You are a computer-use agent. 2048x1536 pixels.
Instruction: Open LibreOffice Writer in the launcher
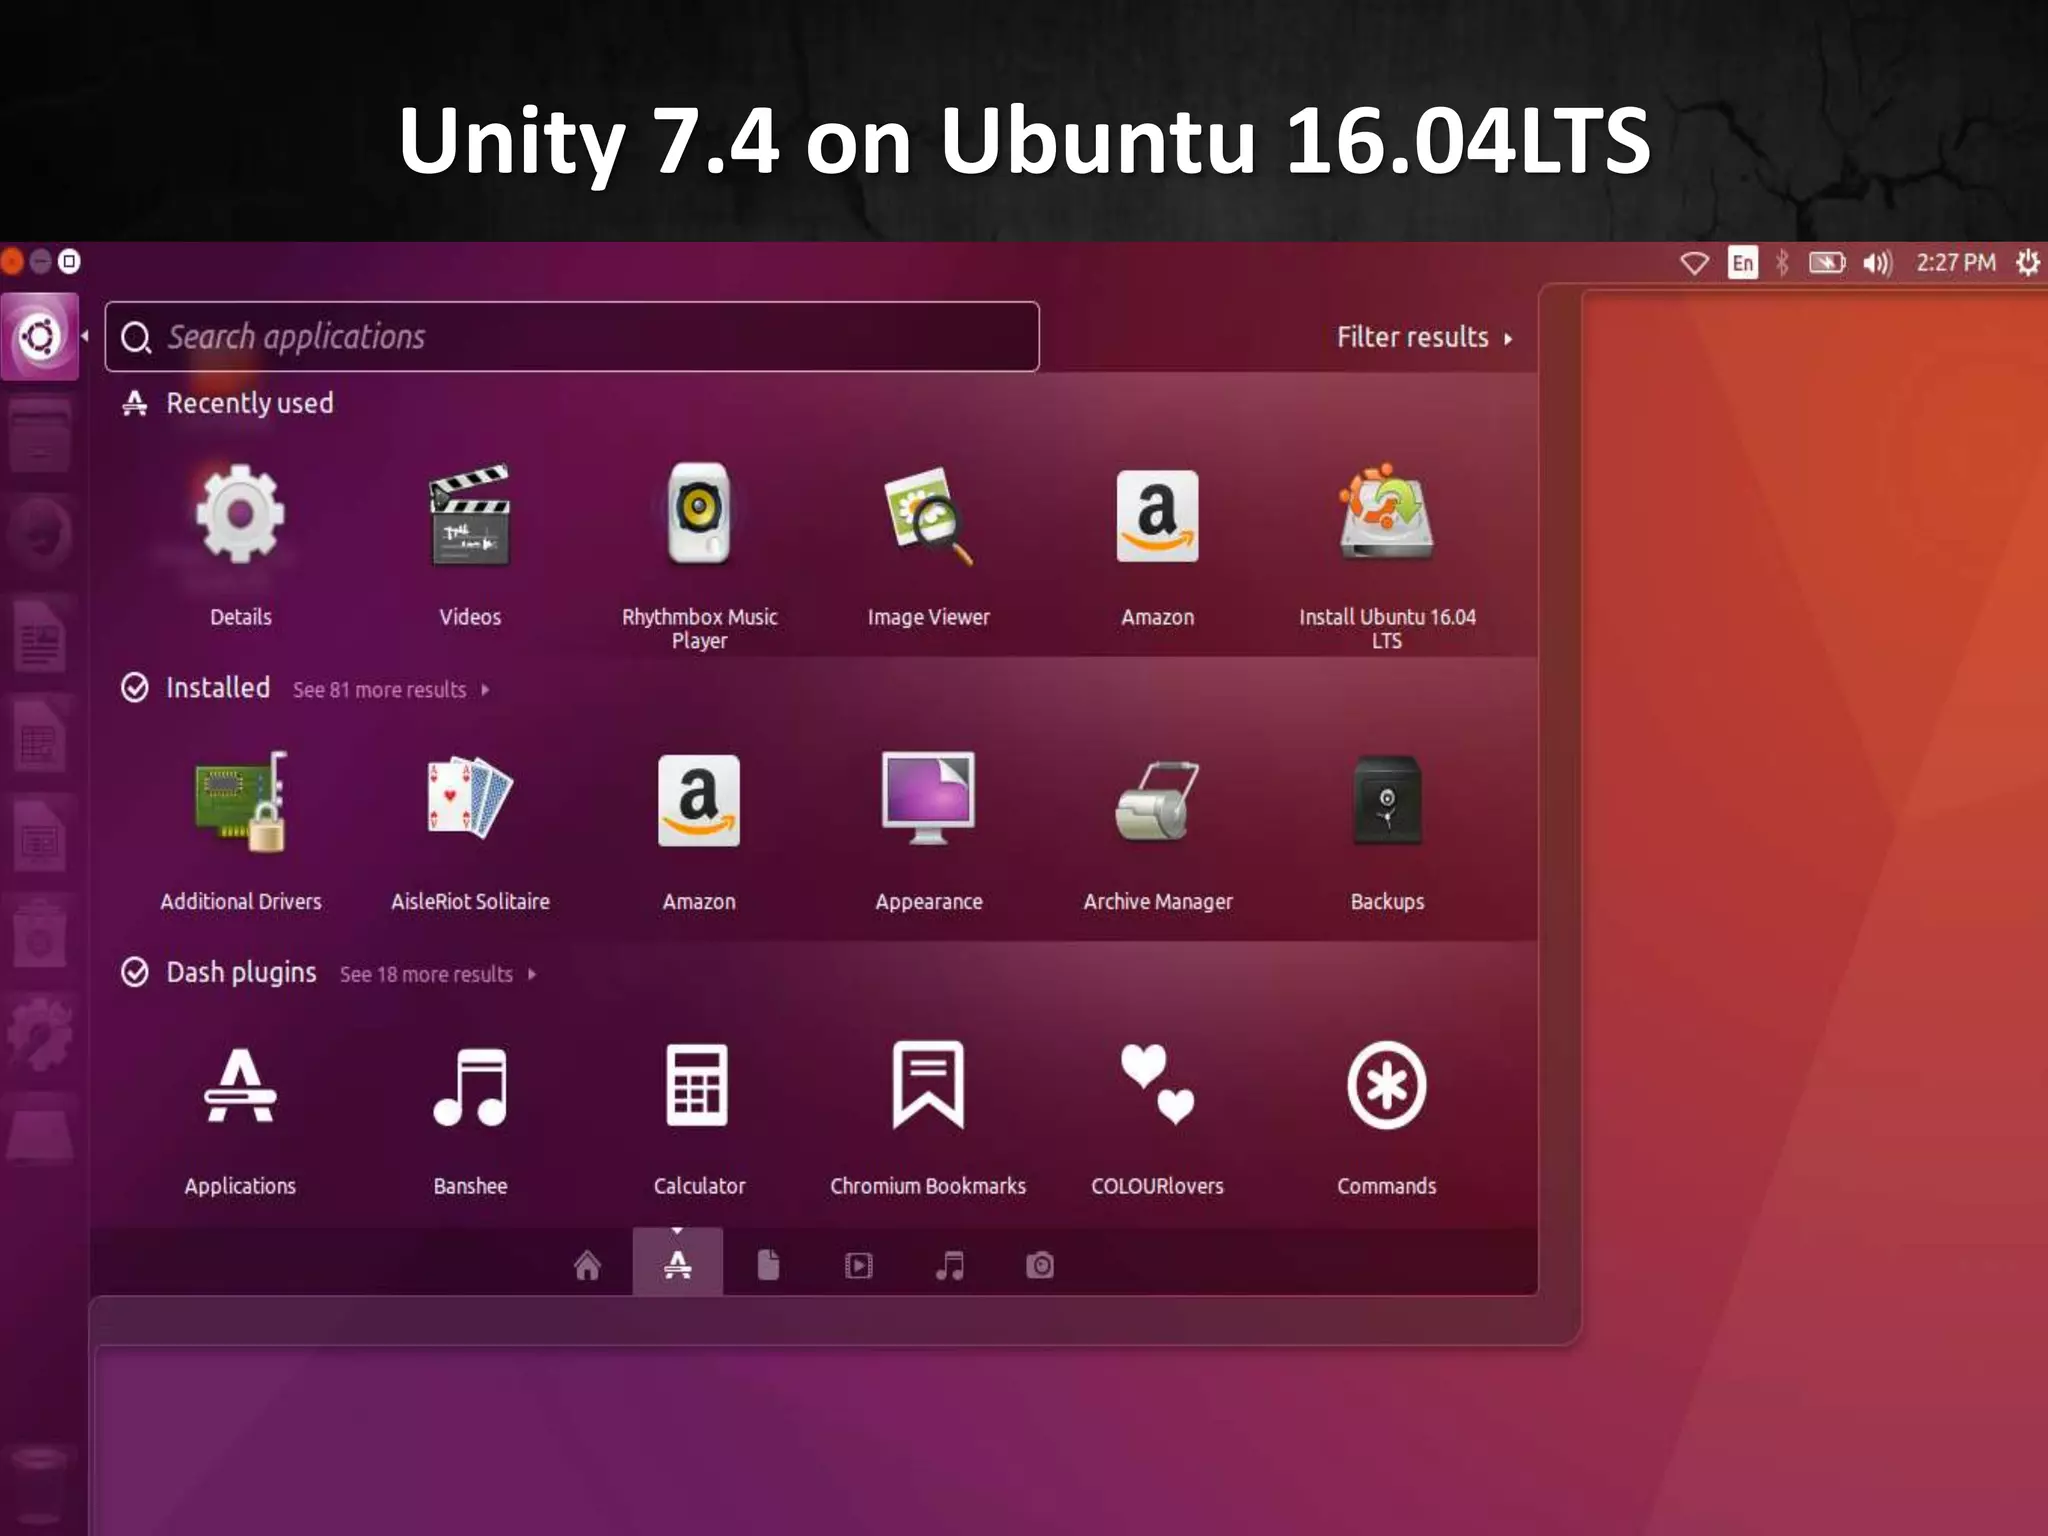(39, 635)
